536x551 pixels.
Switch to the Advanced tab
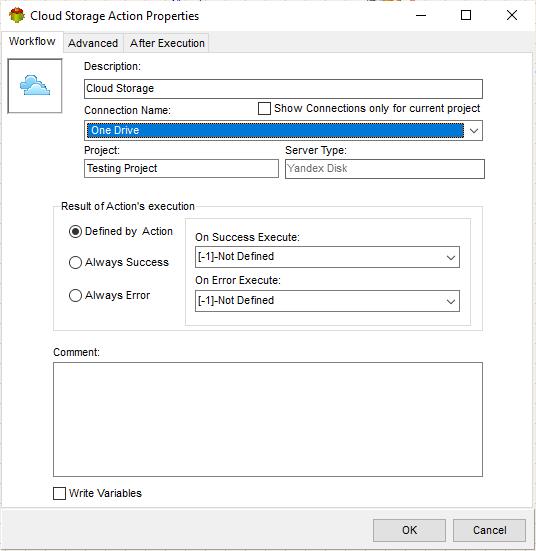(93, 43)
